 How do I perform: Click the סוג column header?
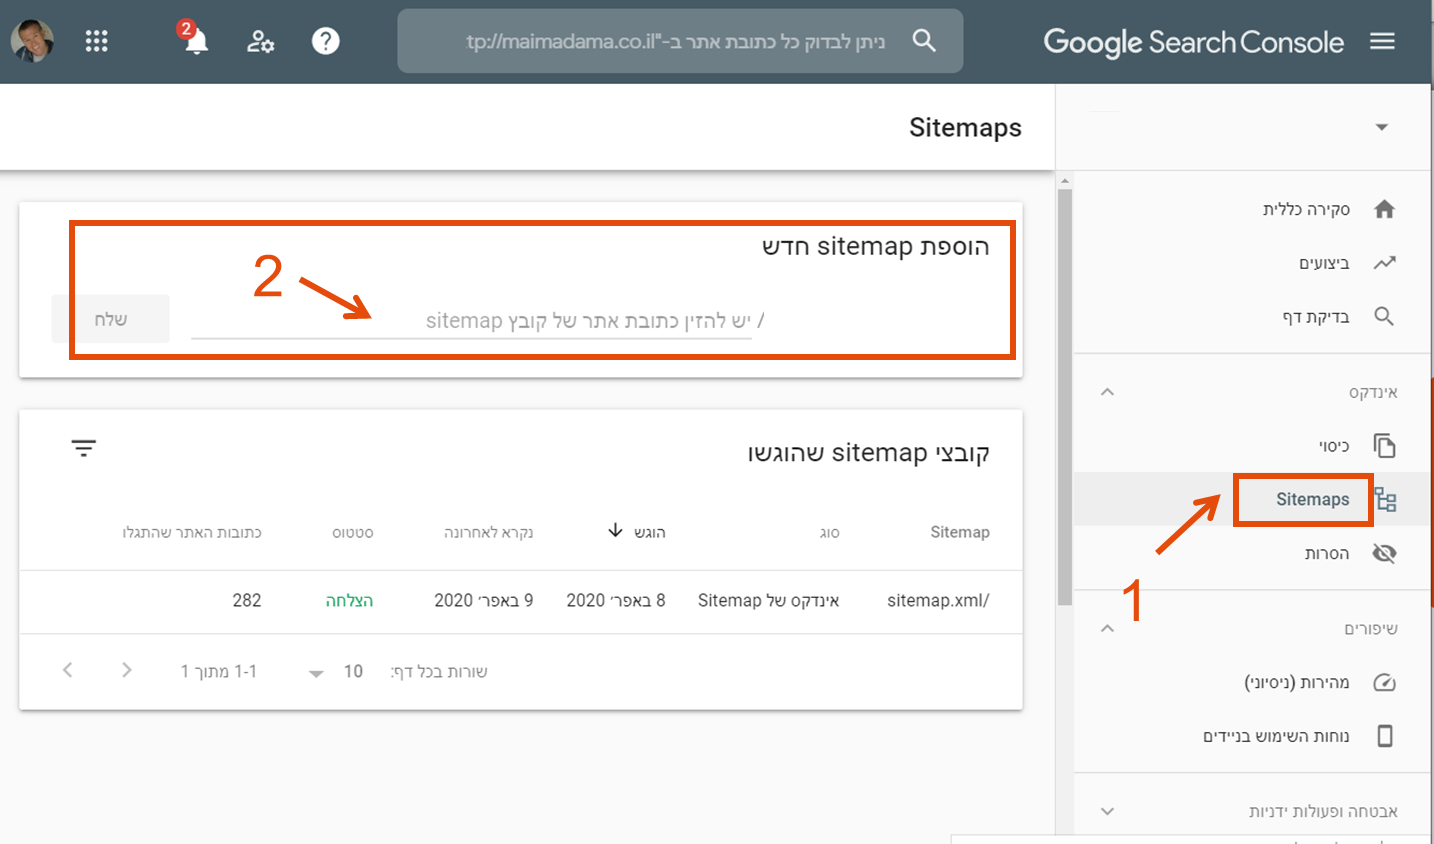(829, 532)
